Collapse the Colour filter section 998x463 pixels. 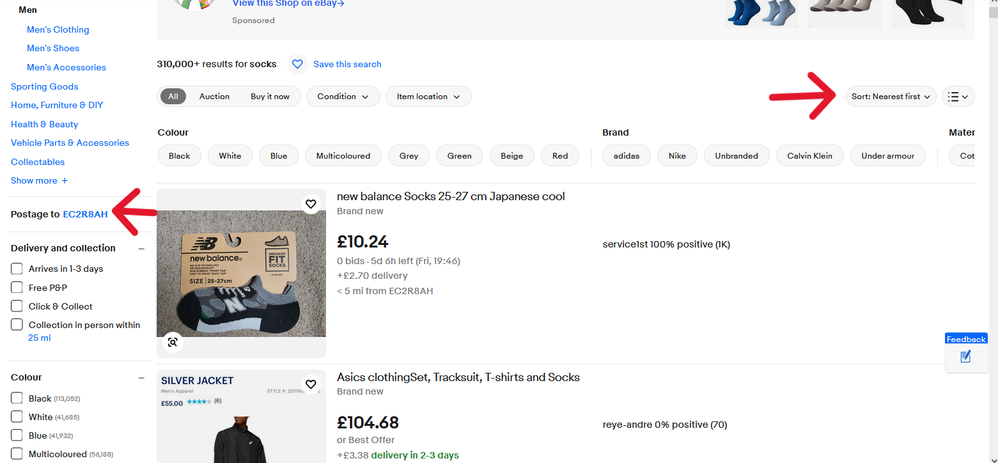pos(141,378)
